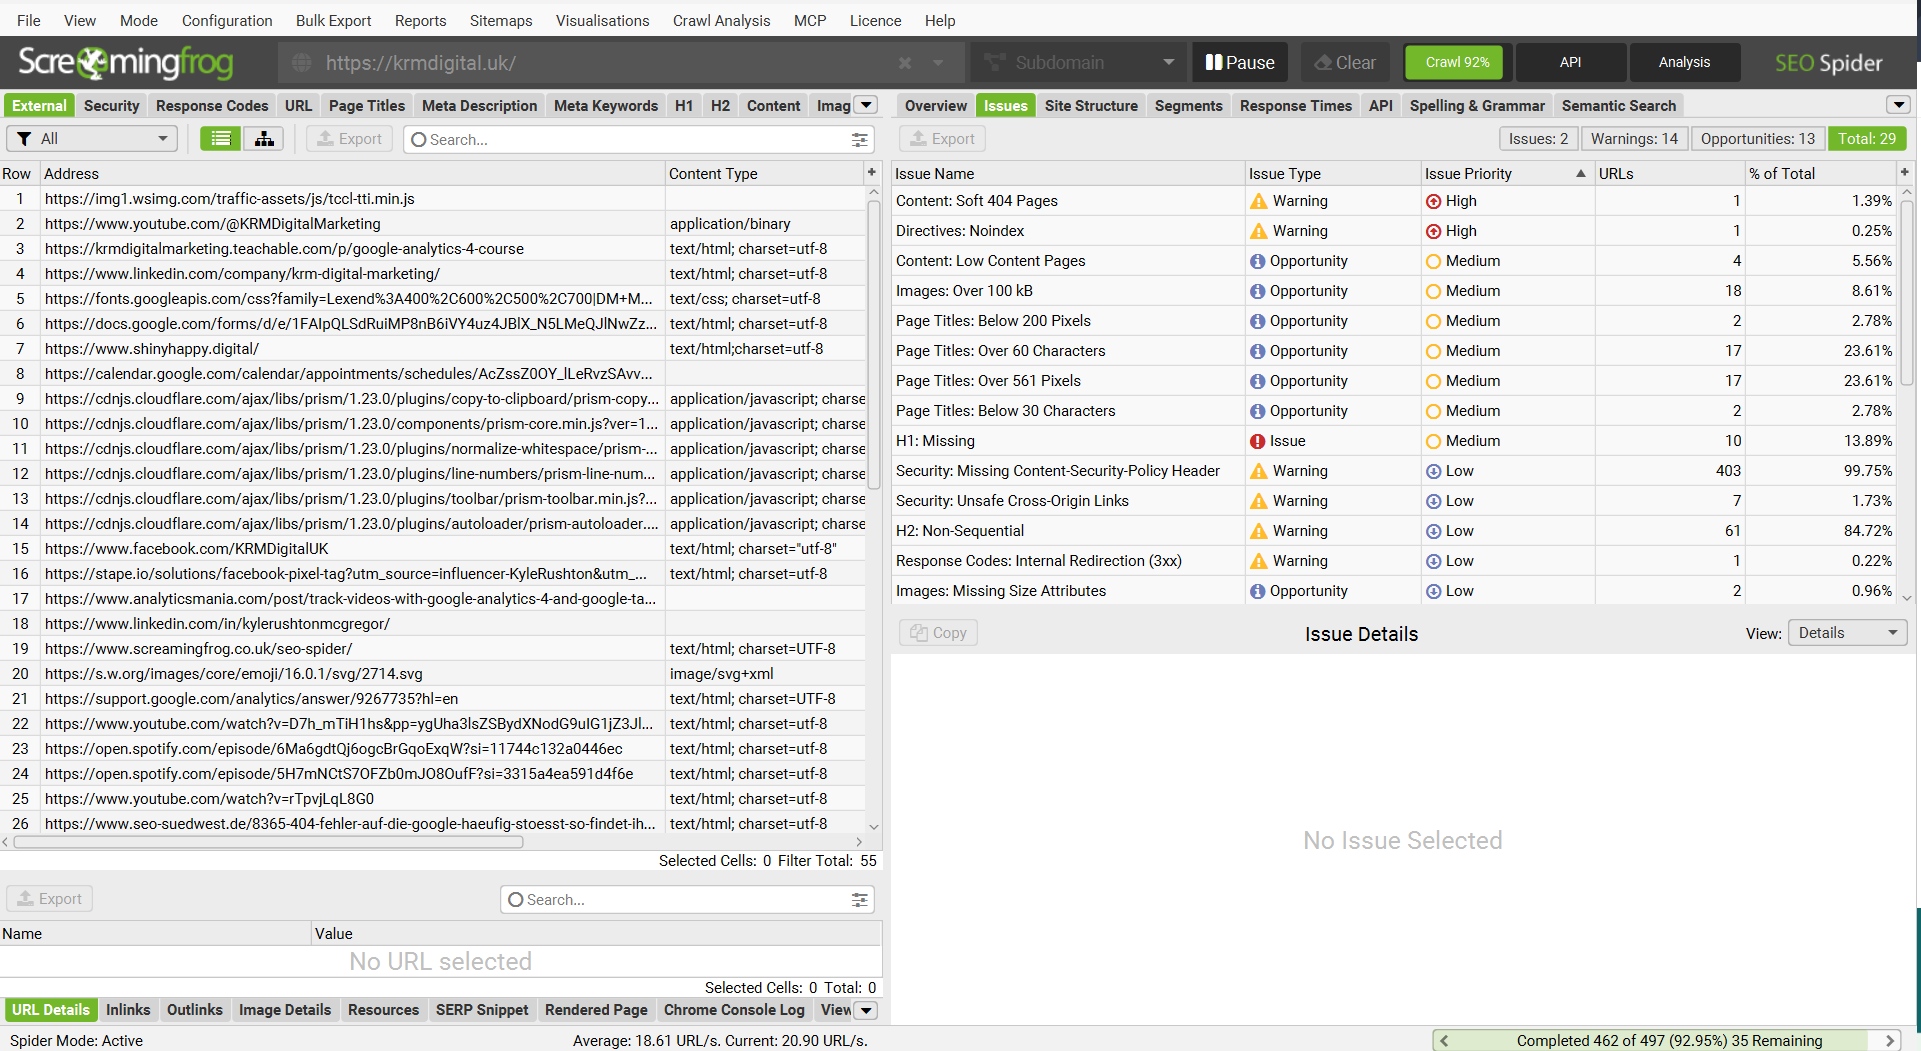Click the warning icon for Directives: Noindex

pos(1259,231)
